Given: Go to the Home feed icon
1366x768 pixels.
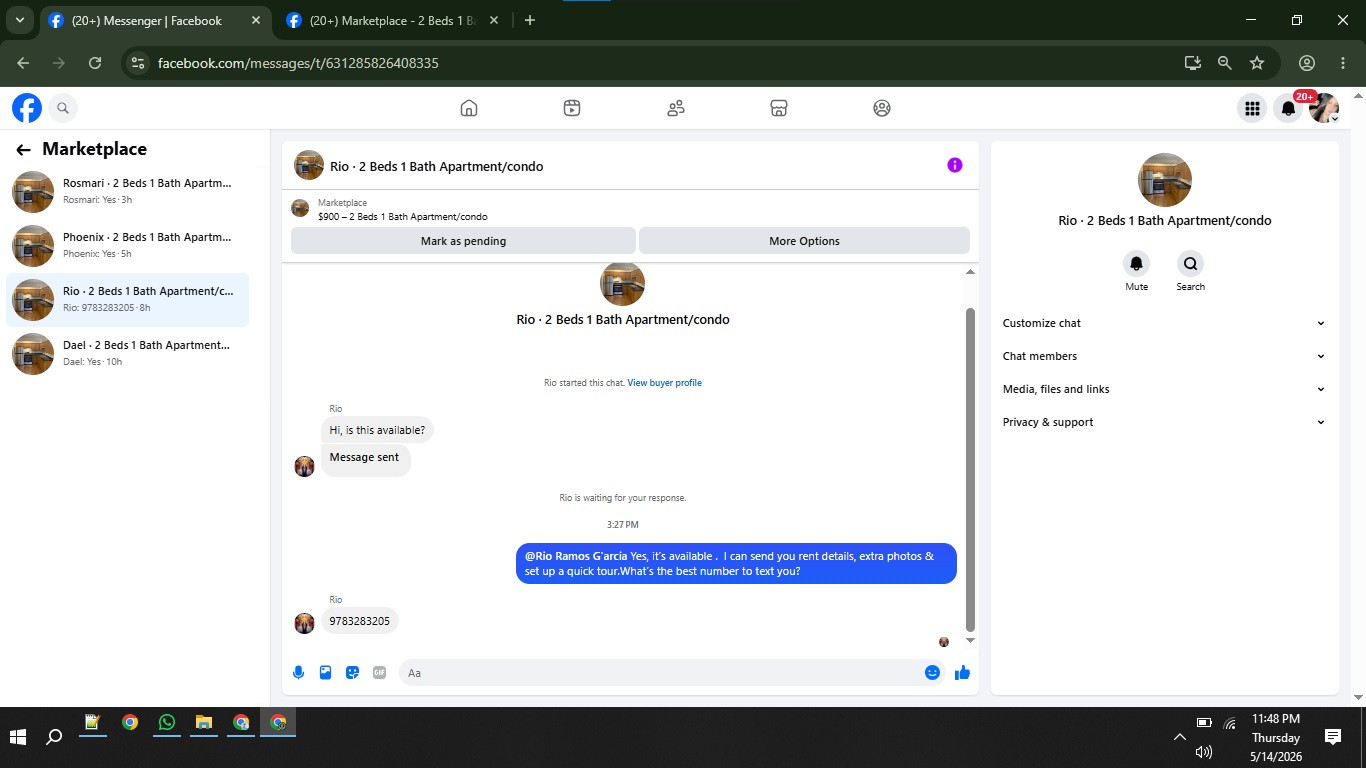Looking at the screenshot, I should (469, 108).
